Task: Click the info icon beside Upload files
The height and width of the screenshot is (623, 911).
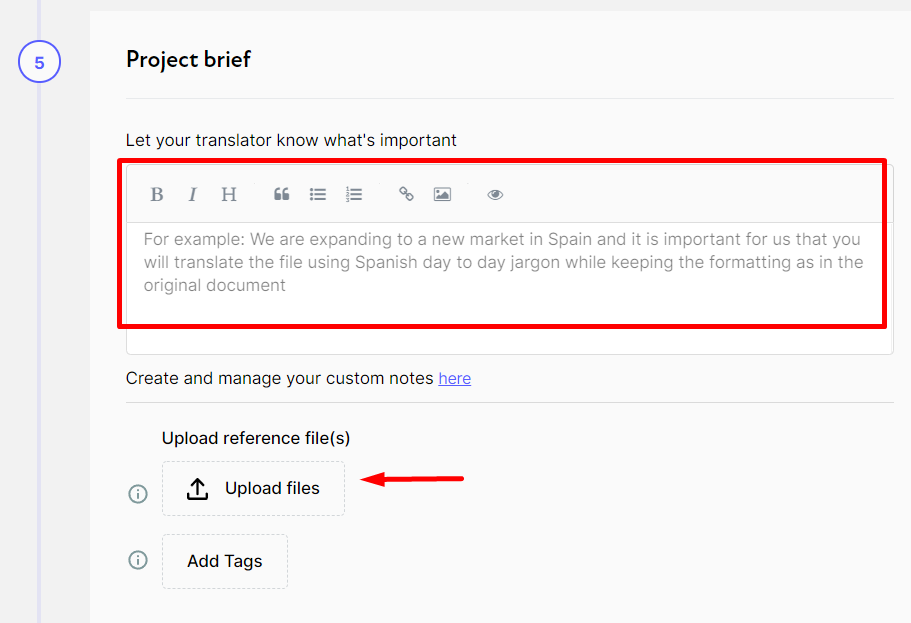Action: coord(138,494)
